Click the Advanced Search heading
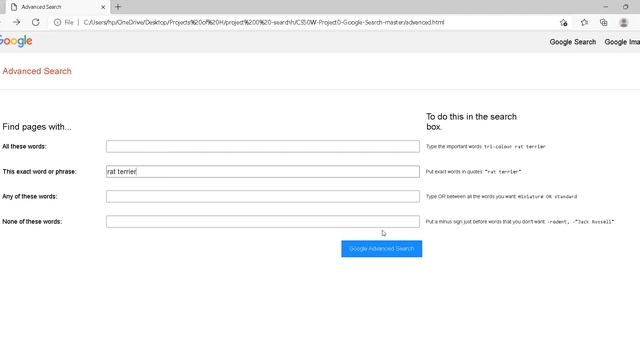Screen dimensions: 640x360 [37, 71]
